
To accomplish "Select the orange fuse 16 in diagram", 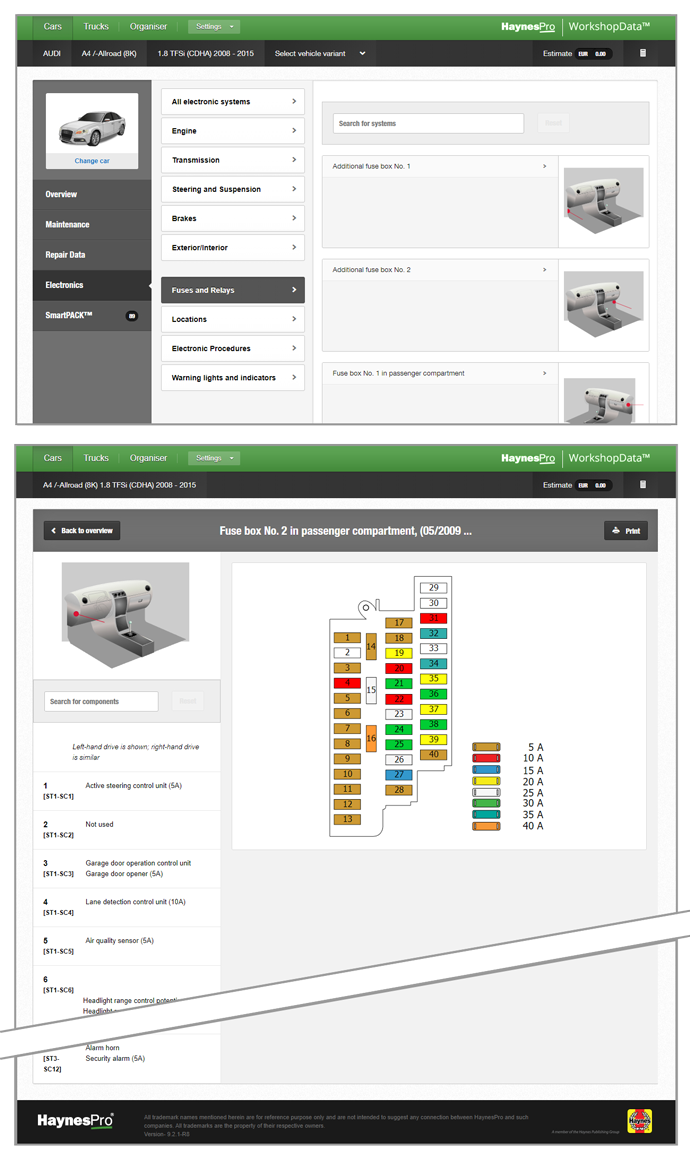I will 370,739.
